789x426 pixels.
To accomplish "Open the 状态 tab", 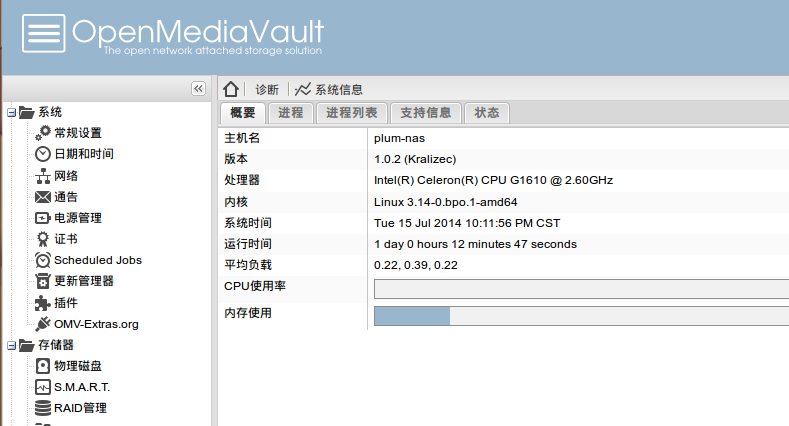I will [487, 113].
